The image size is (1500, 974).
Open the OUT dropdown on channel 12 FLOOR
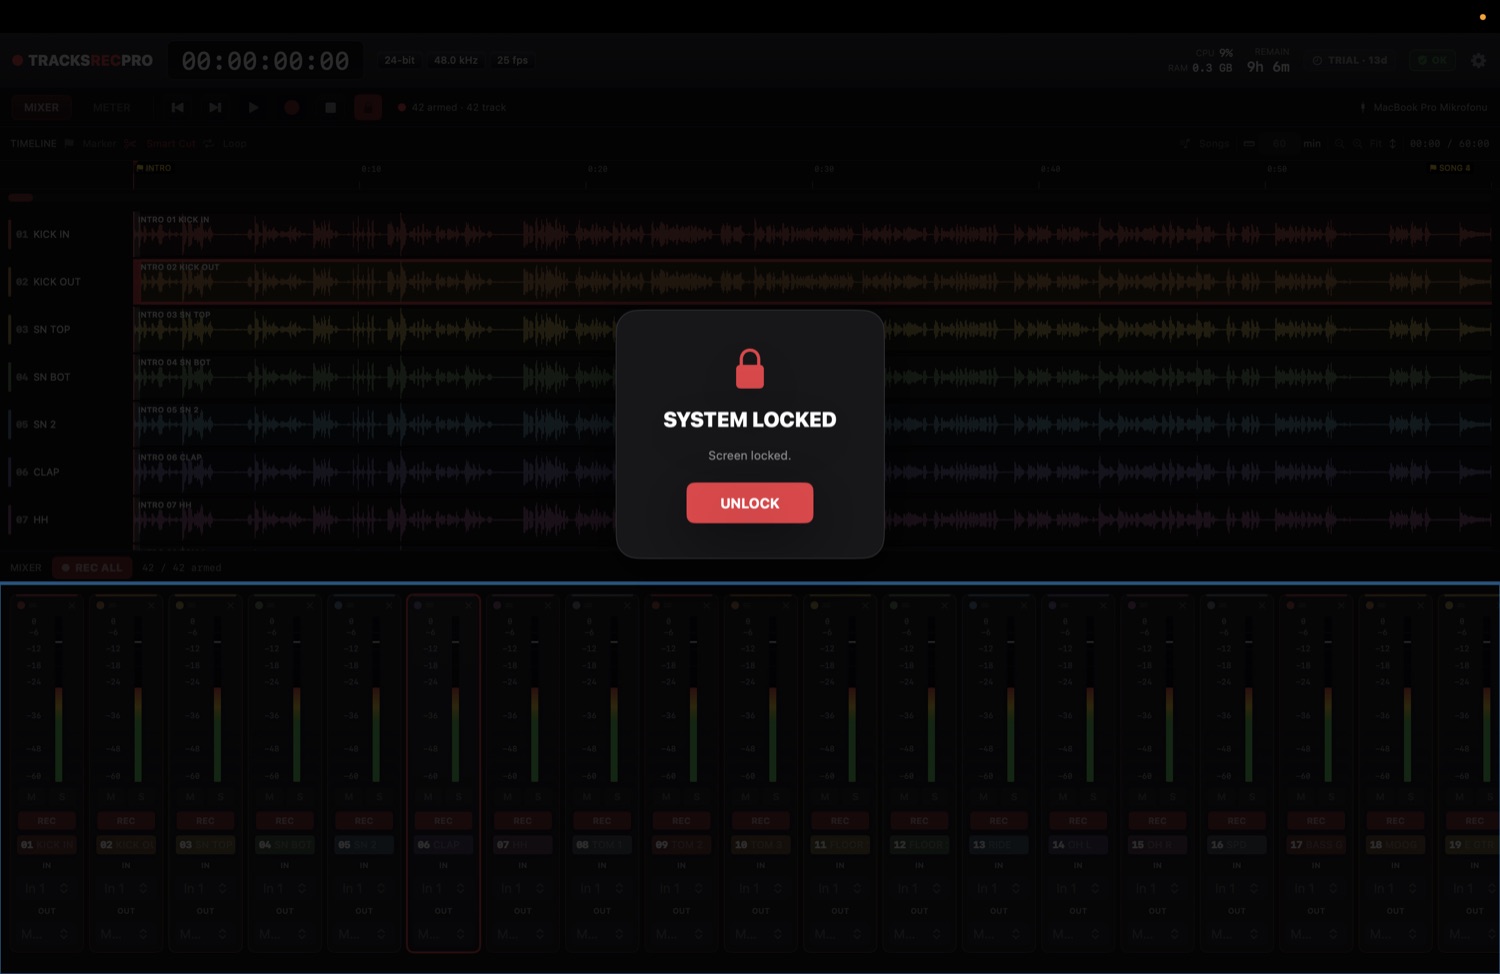[x=919, y=934]
